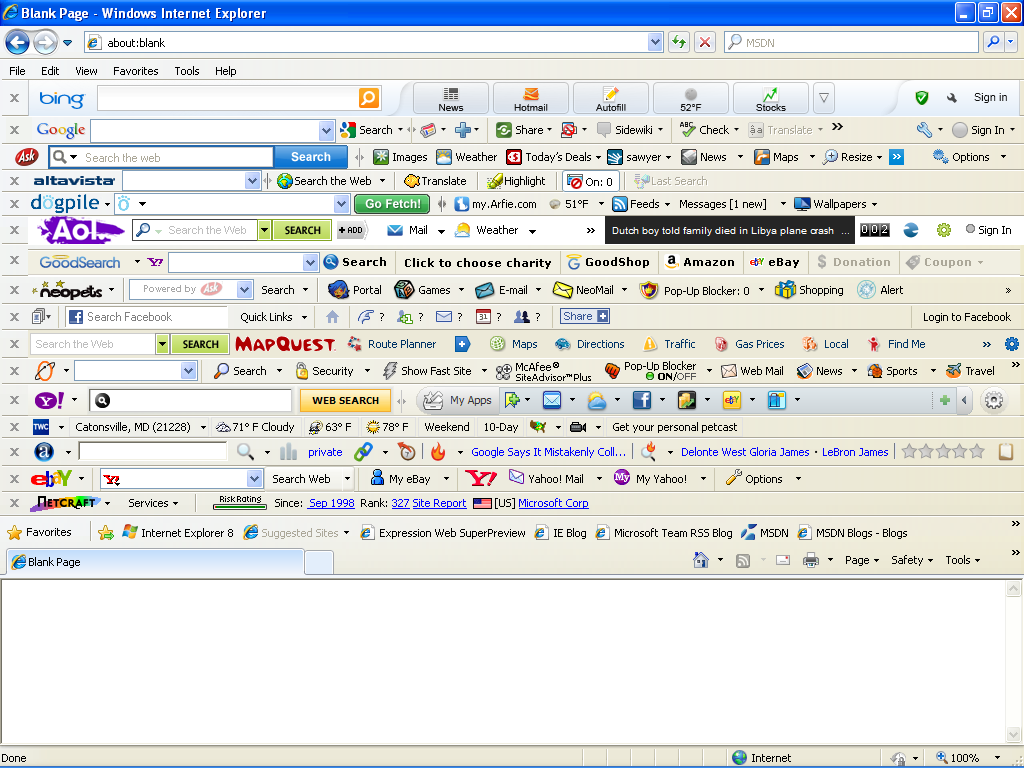This screenshot has height=768, width=1024.
Task: Expand the Options dropdown on eBay toolbar
Action: coord(762,478)
